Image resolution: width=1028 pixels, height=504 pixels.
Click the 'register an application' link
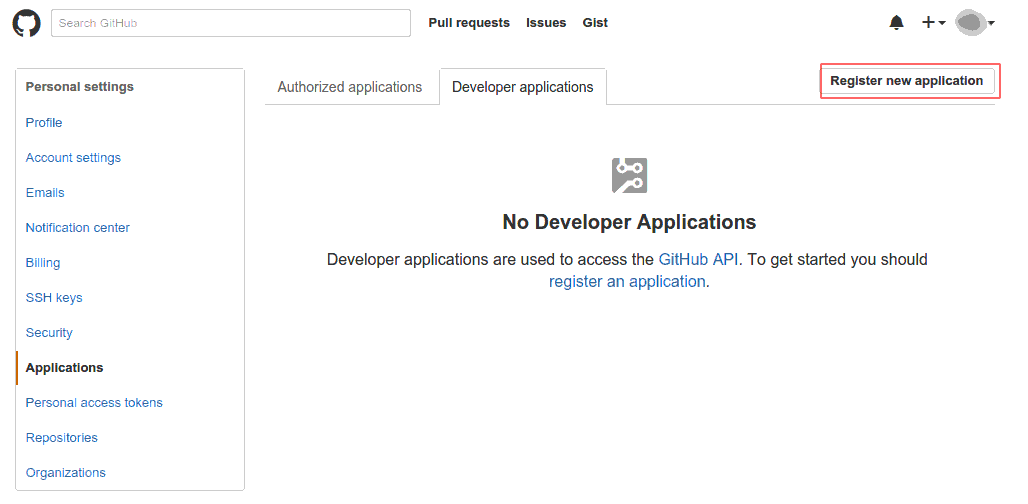point(627,282)
